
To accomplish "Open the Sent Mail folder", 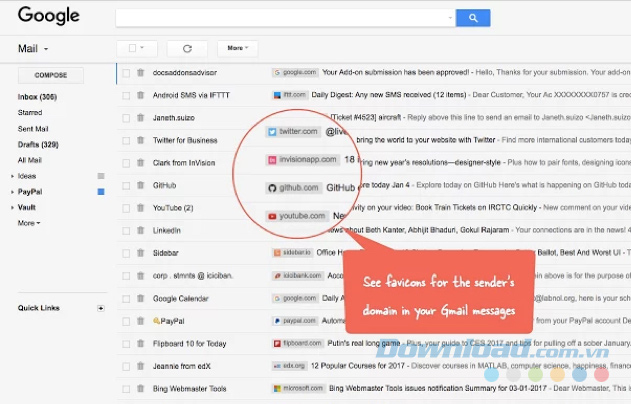I will [33, 129].
